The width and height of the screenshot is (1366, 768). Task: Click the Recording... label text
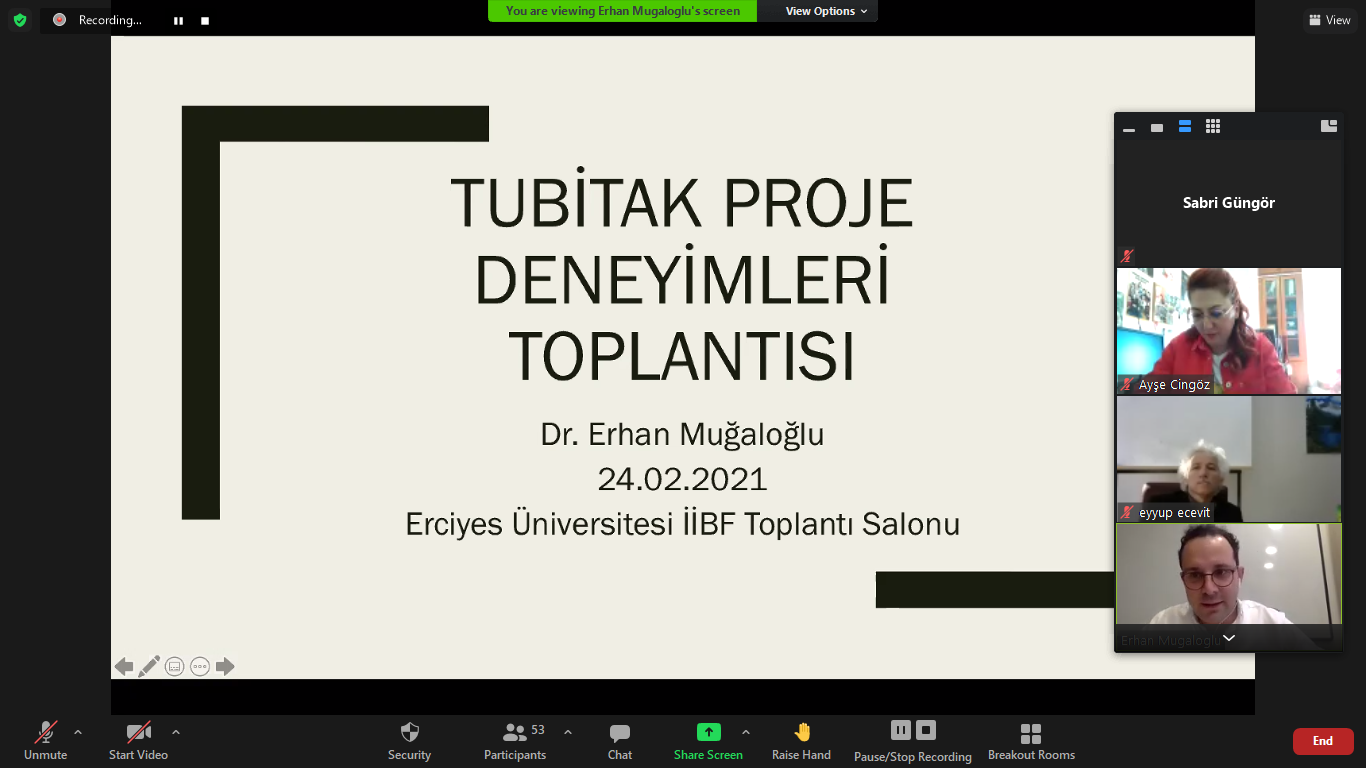coord(110,20)
